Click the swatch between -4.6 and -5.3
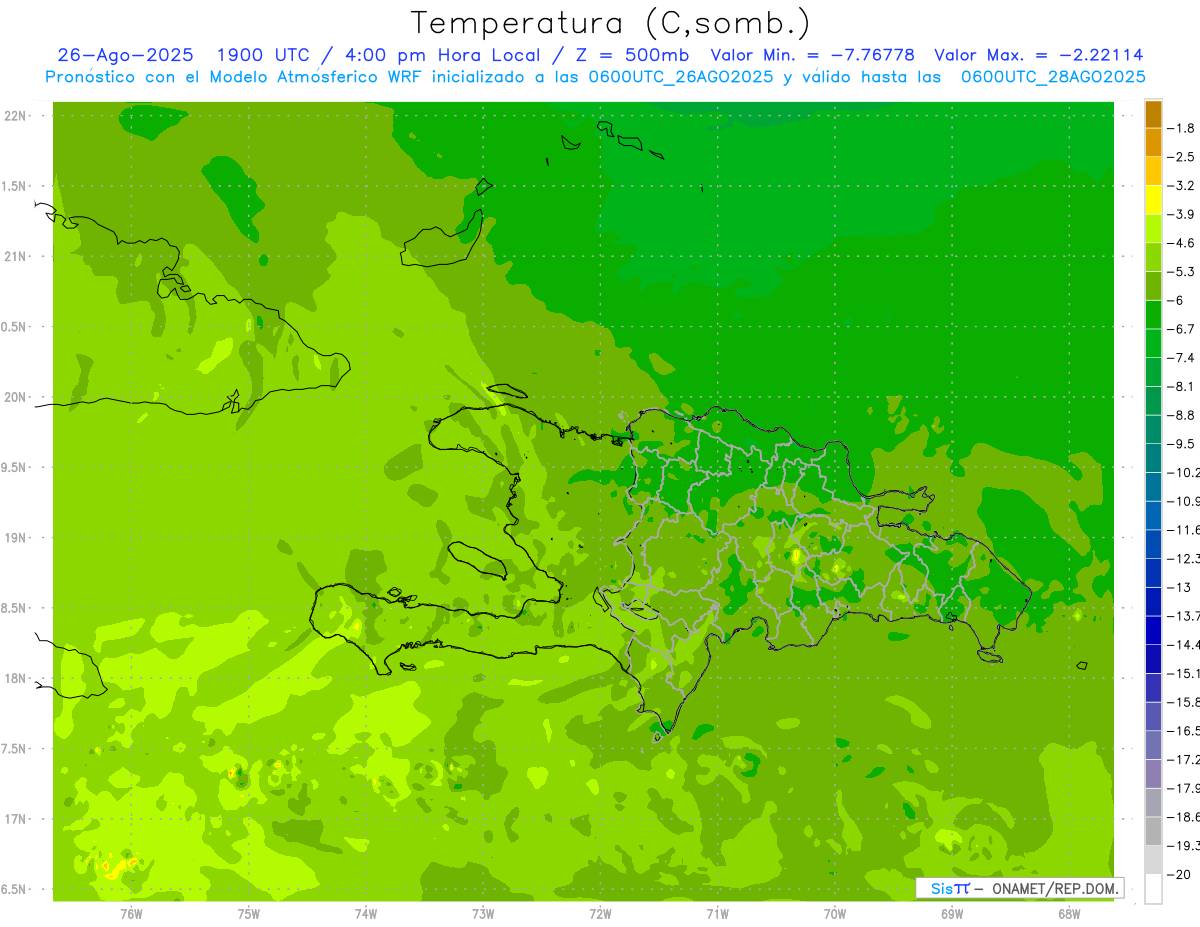 coord(1153,257)
